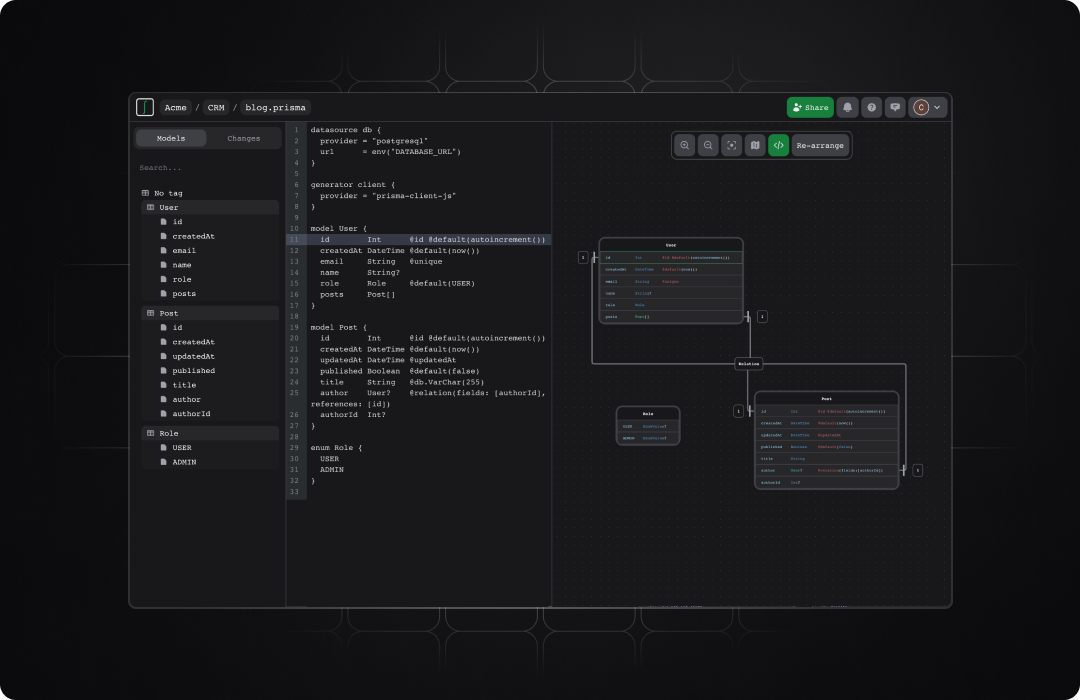Collapse the Post model in the sidebar
Image resolution: width=1080 pixels, height=700 pixels.
pyautogui.click(x=210, y=313)
